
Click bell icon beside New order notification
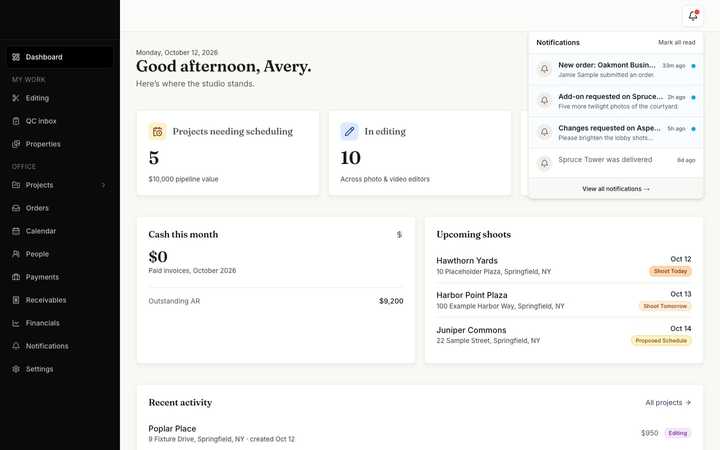coord(544,69)
